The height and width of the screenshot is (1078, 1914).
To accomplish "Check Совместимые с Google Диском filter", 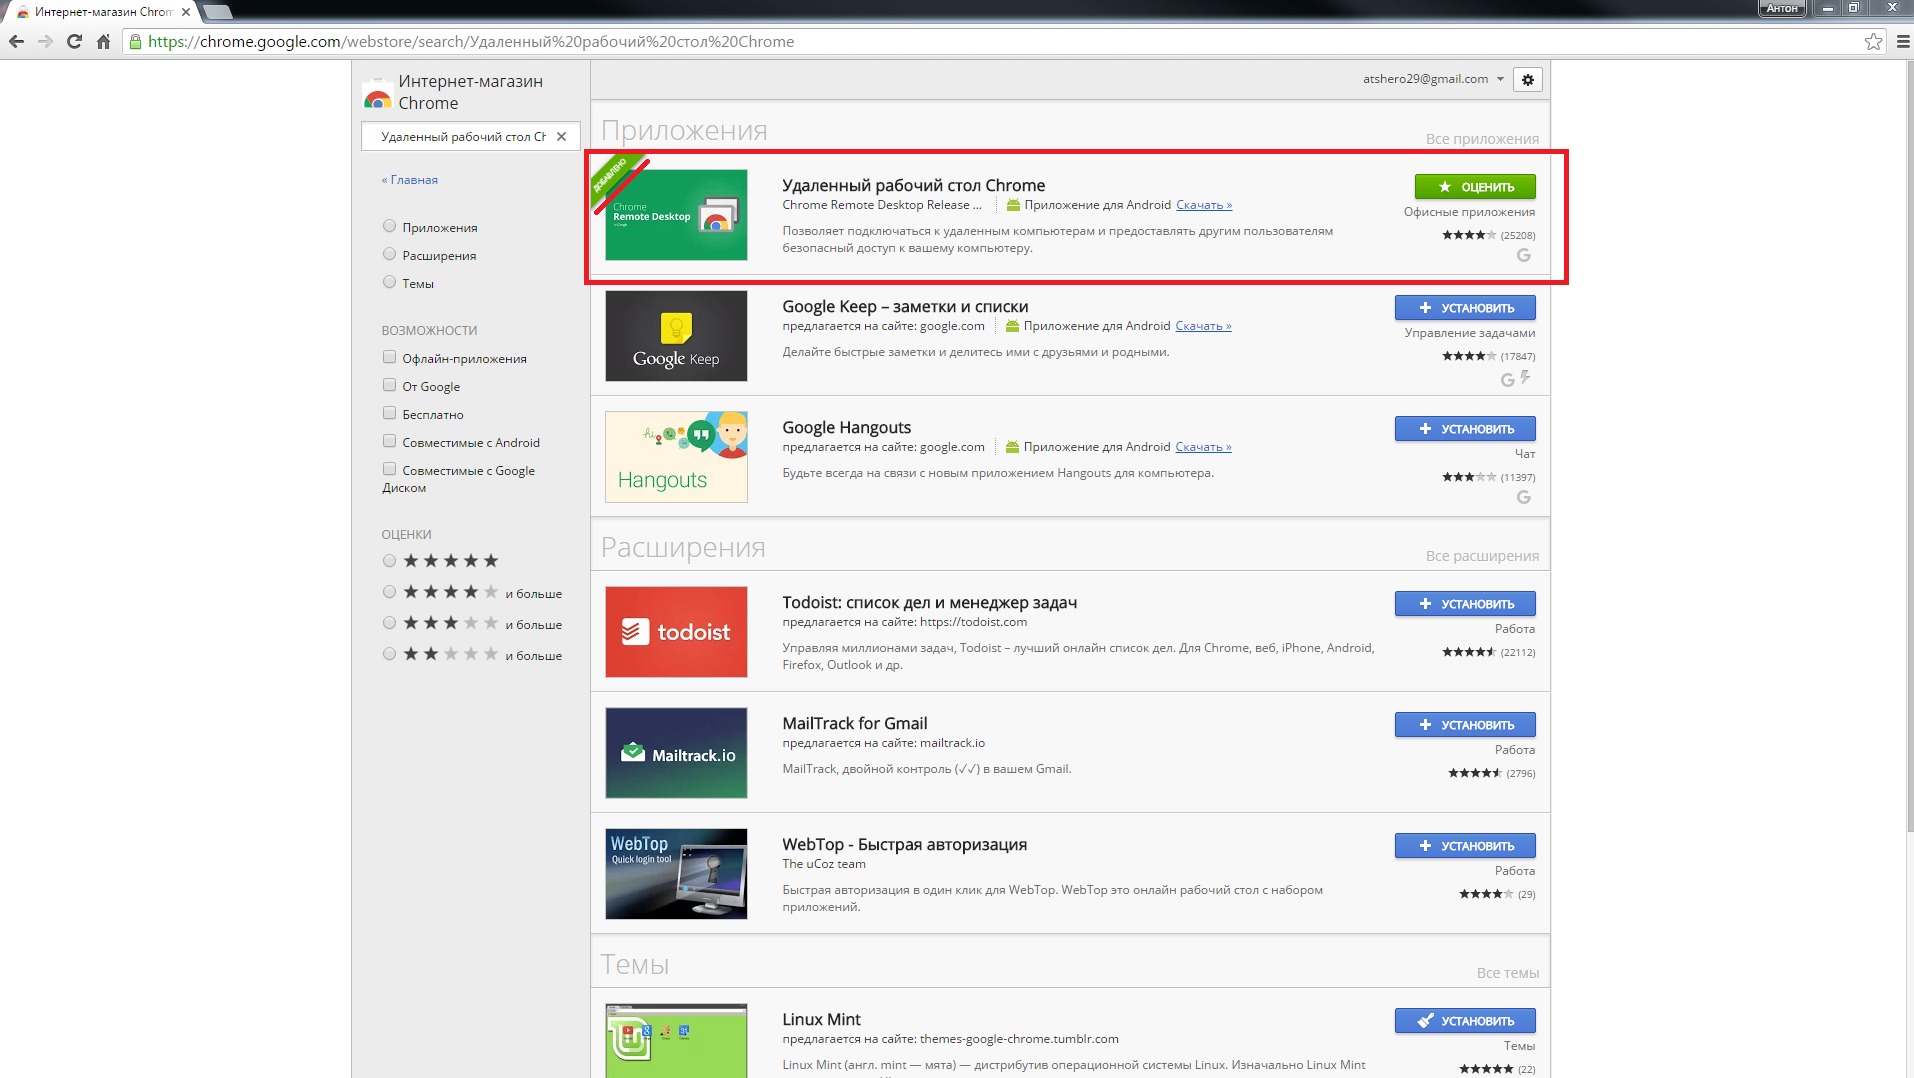I will (x=389, y=469).
